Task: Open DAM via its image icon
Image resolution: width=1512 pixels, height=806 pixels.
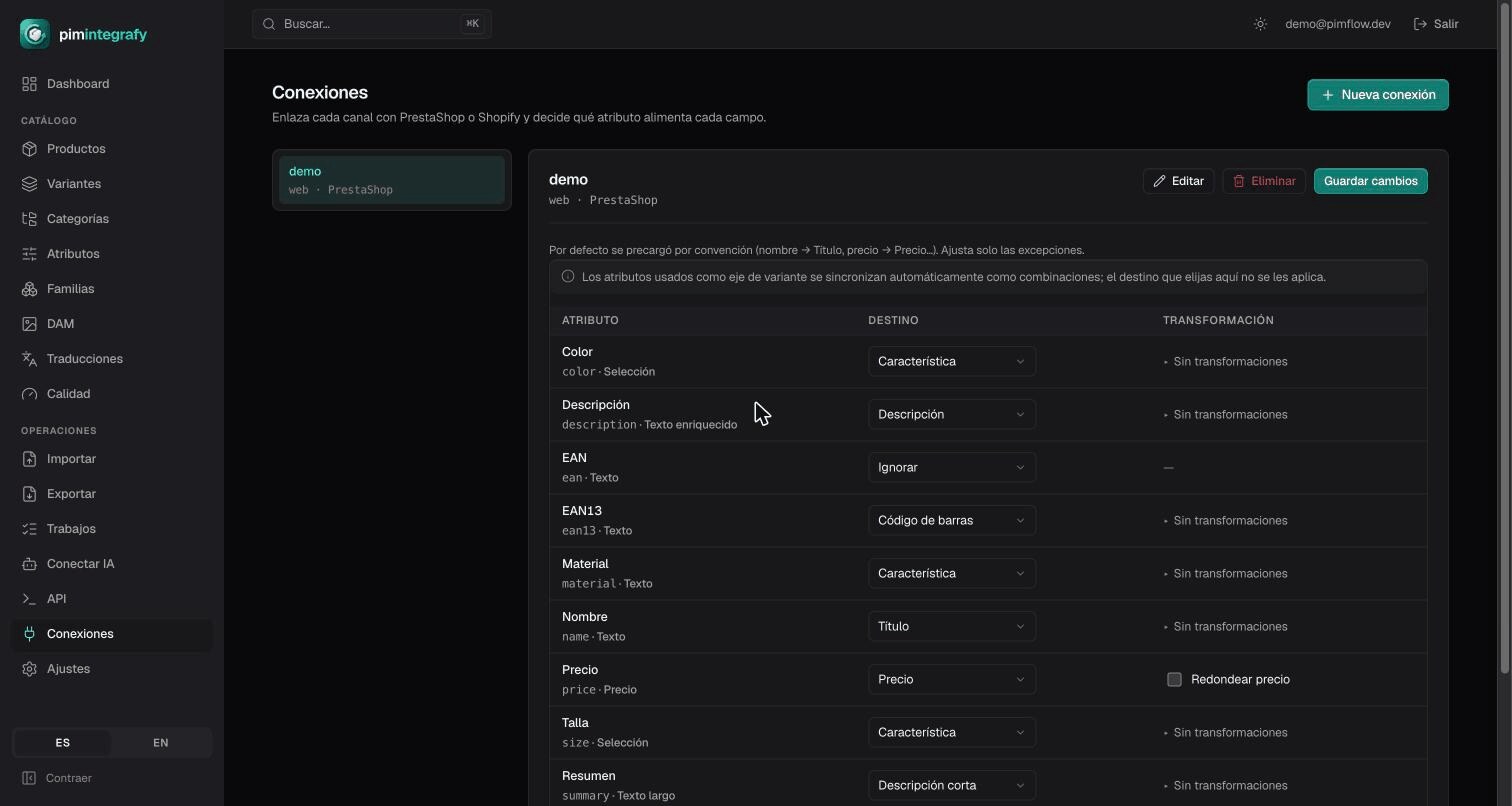Action: [x=29, y=324]
